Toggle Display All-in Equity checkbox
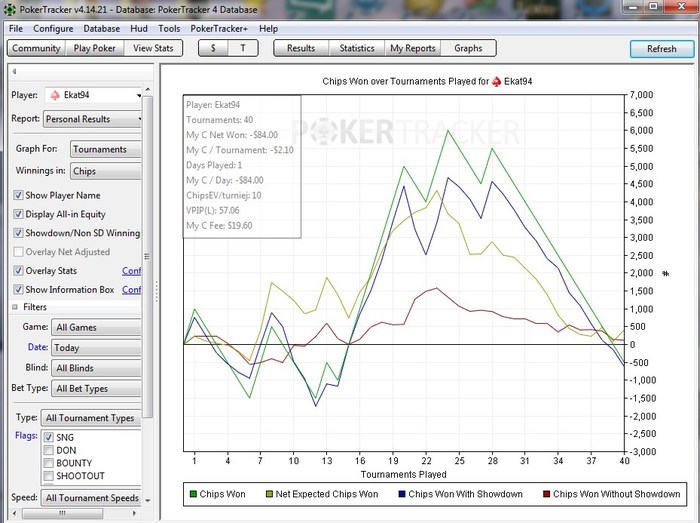 [x=18, y=214]
